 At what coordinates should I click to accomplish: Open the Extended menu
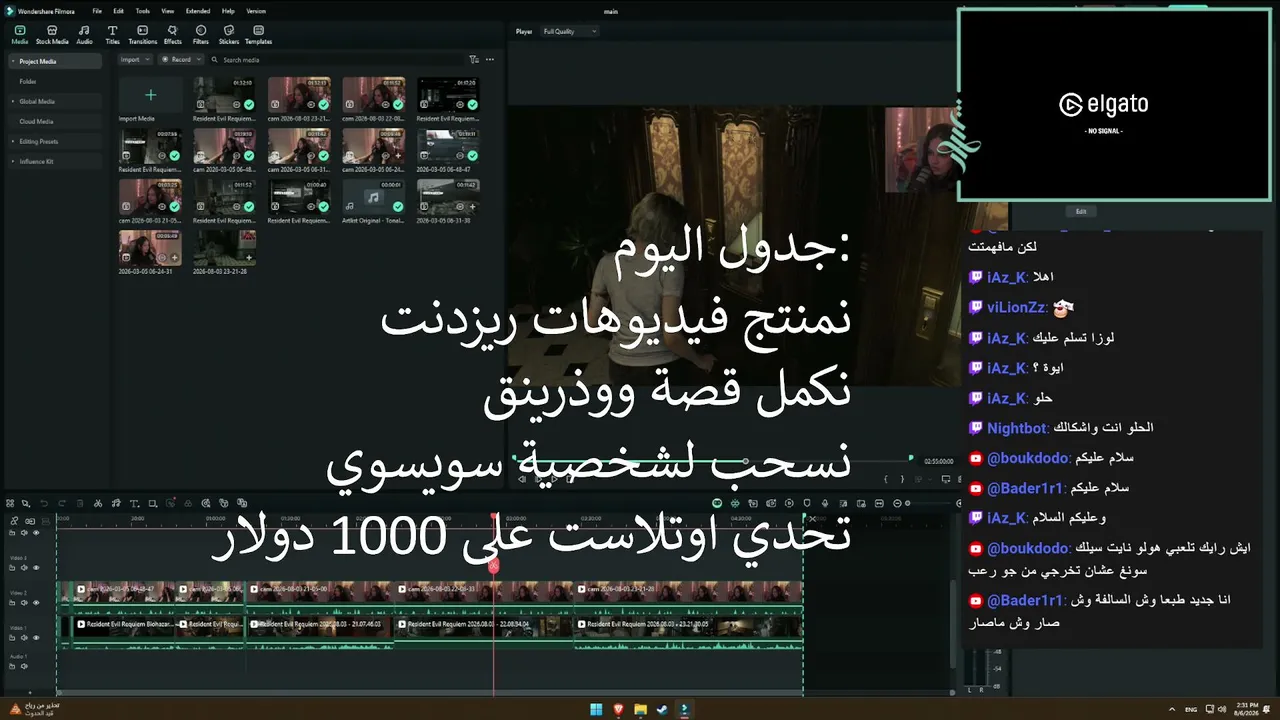coord(198,11)
